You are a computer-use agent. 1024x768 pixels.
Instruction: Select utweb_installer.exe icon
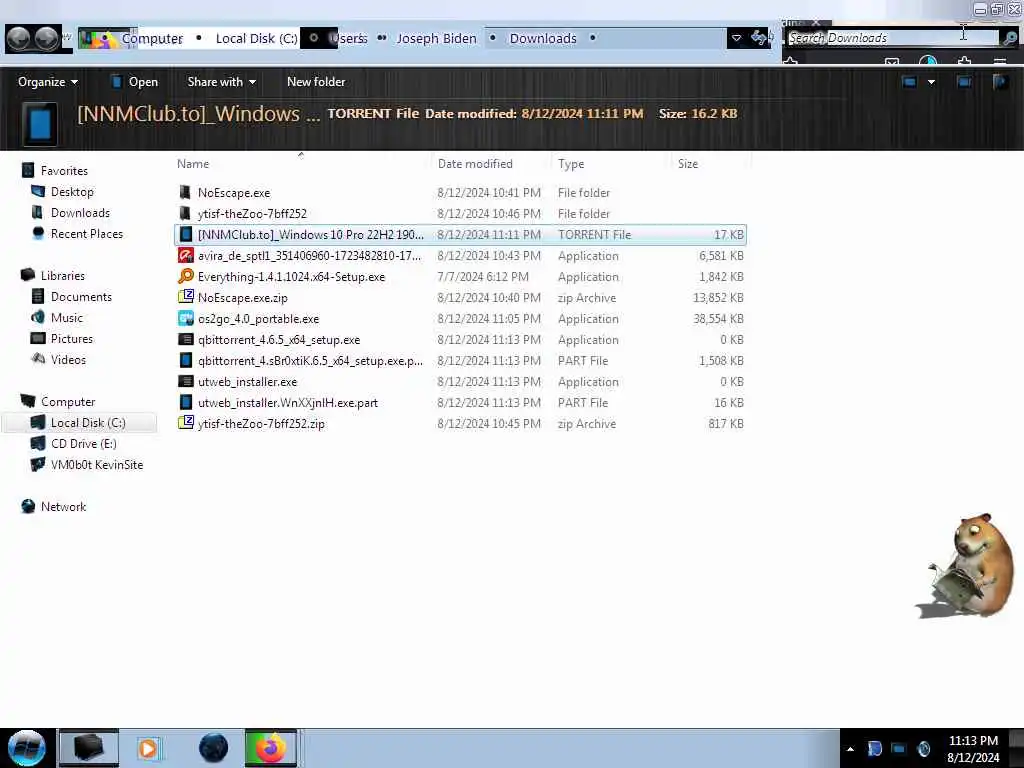pos(185,381)
